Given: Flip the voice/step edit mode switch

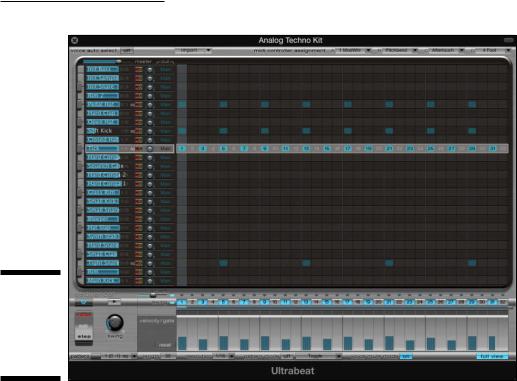Looking at the screenshot, I should (x=84, y=329).
